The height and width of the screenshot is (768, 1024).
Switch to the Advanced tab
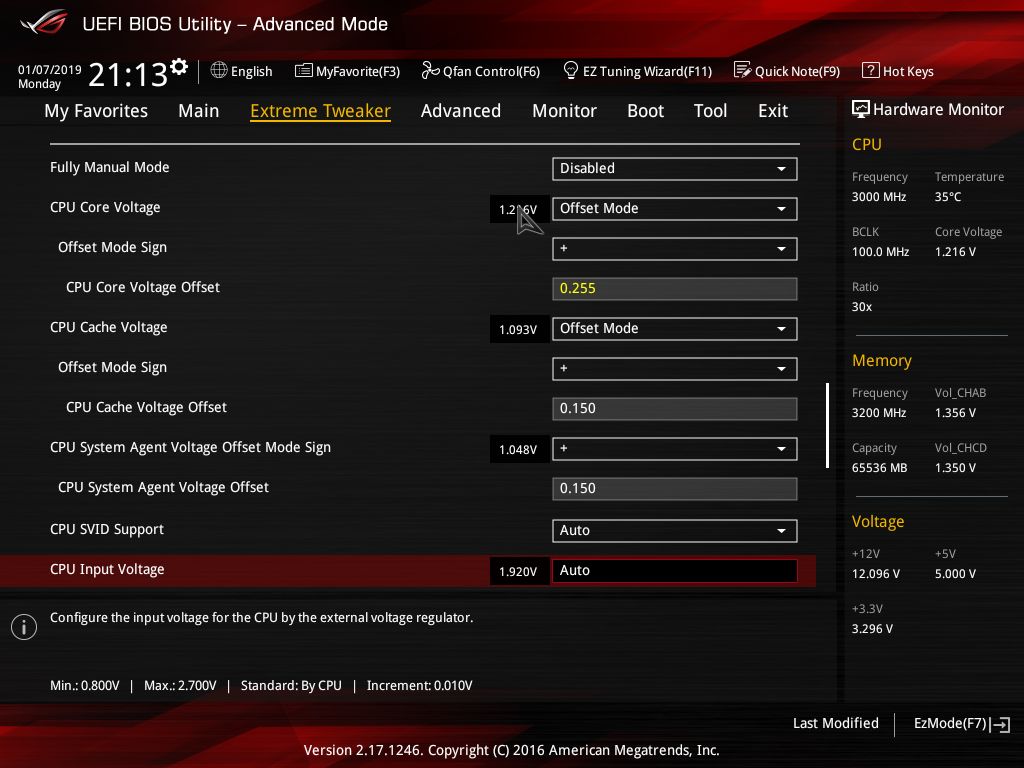click(460, 111)
